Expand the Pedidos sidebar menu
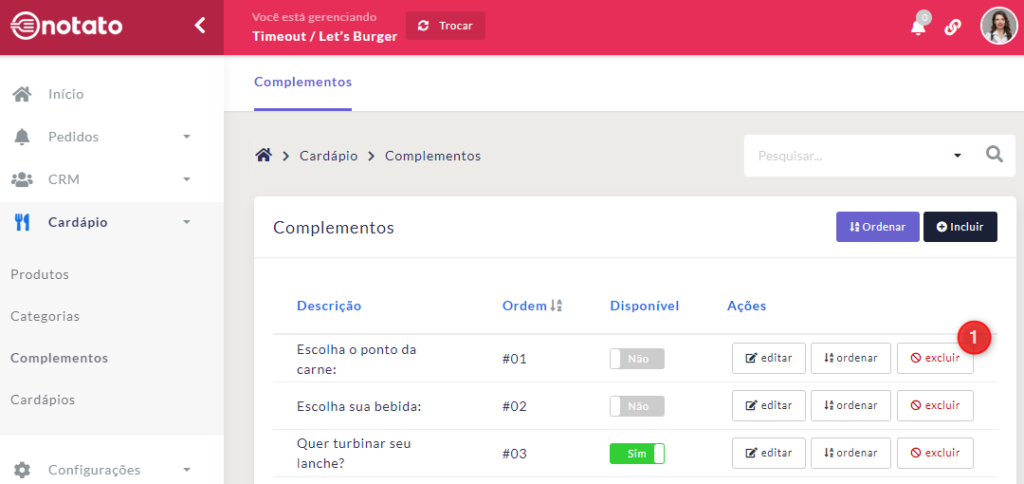This screenshot has width=1024, height=484. (x=186, y=137)
